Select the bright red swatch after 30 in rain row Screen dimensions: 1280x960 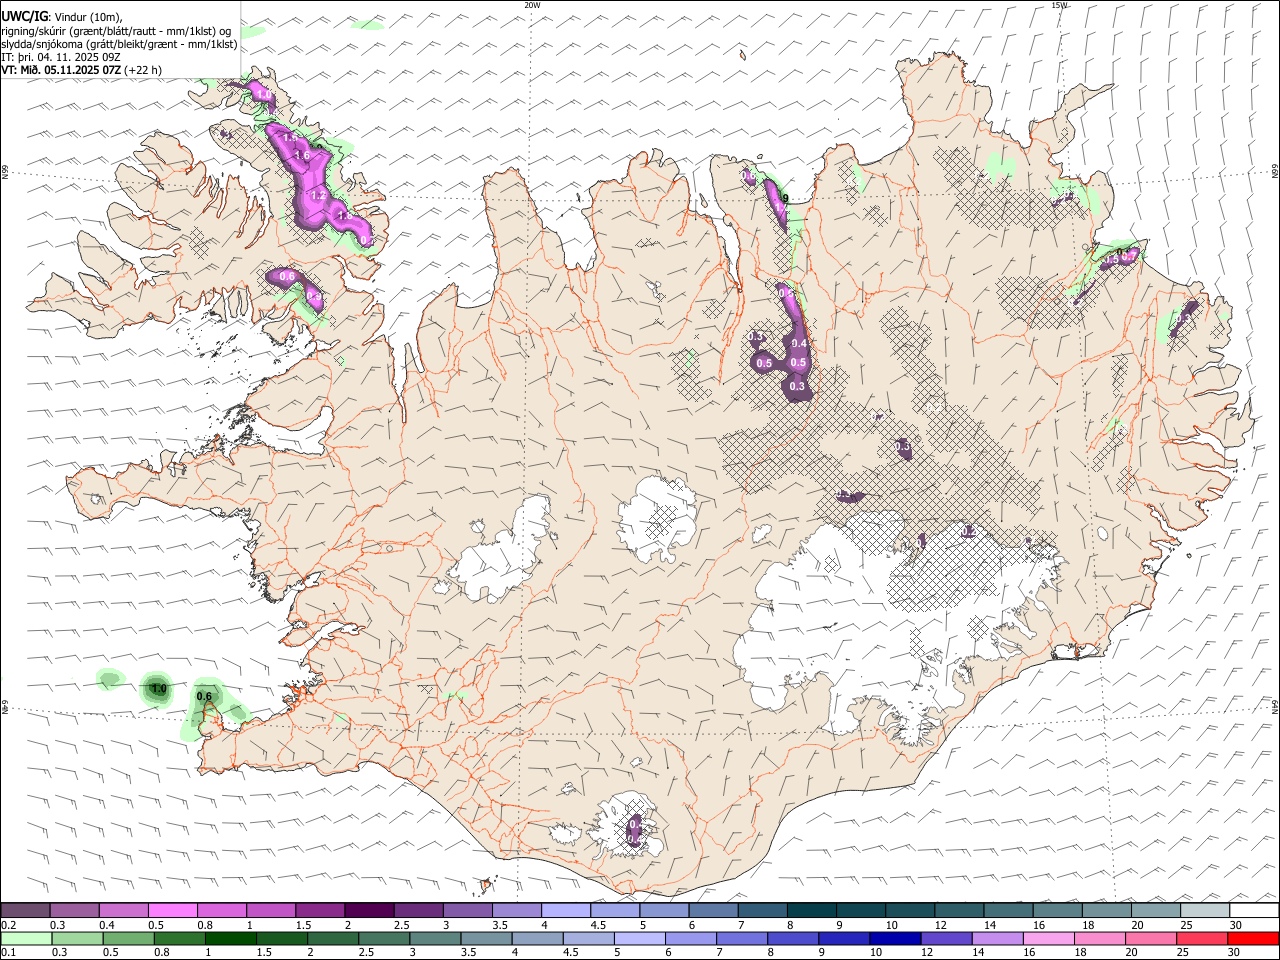click(1254, 938)
